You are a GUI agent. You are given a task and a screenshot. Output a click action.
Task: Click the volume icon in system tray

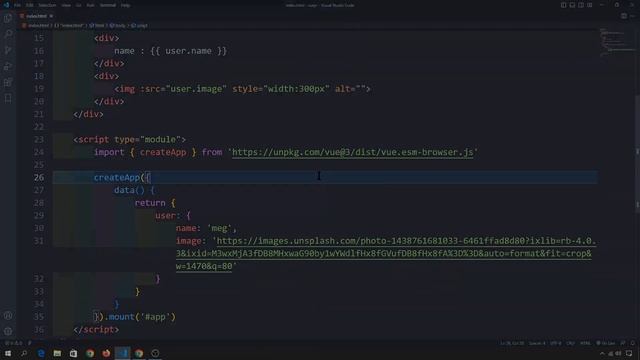(618, 353)
